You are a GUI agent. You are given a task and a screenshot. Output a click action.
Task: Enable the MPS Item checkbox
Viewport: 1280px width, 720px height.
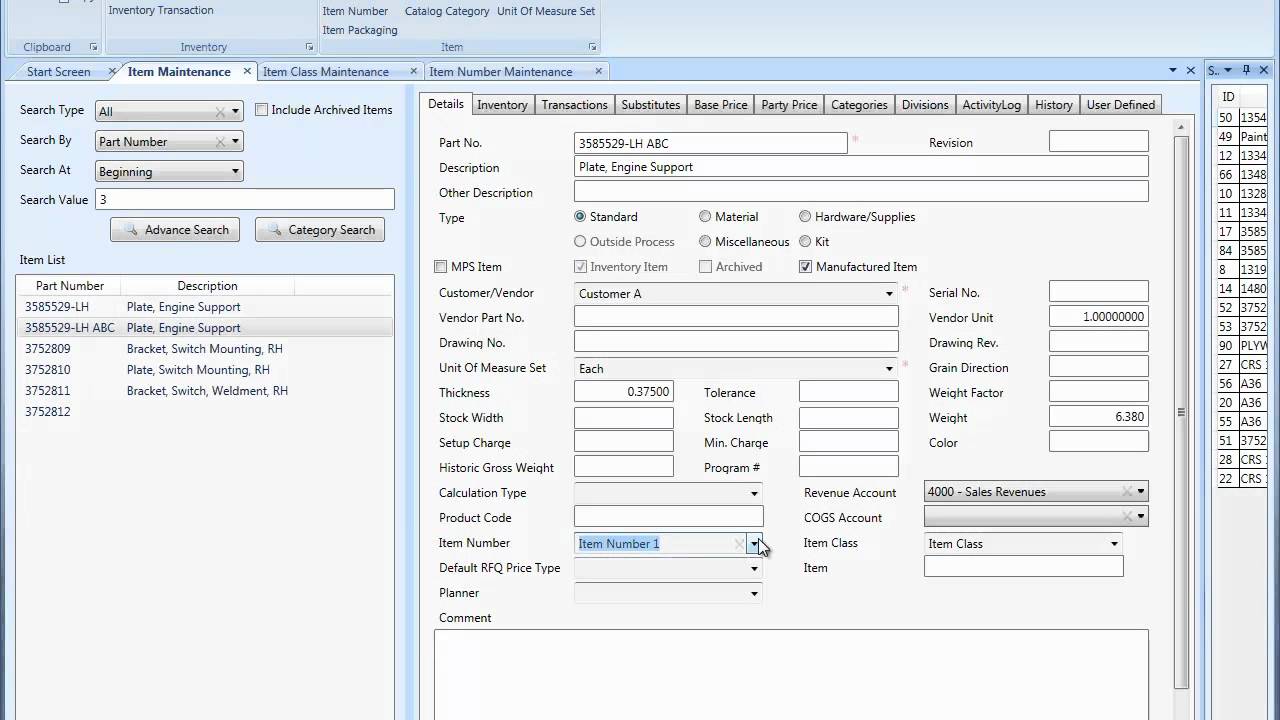pyautogui.click(x=441, y=267)
